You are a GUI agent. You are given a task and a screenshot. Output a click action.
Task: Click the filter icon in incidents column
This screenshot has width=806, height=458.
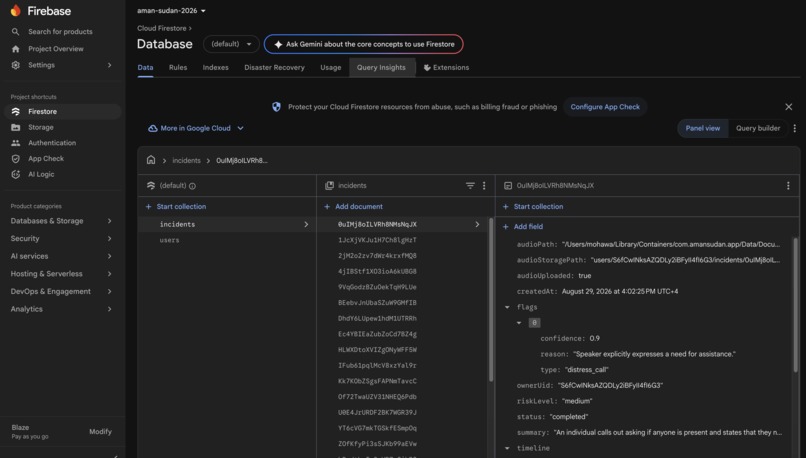pyautogui.click(x=470, y=186)
